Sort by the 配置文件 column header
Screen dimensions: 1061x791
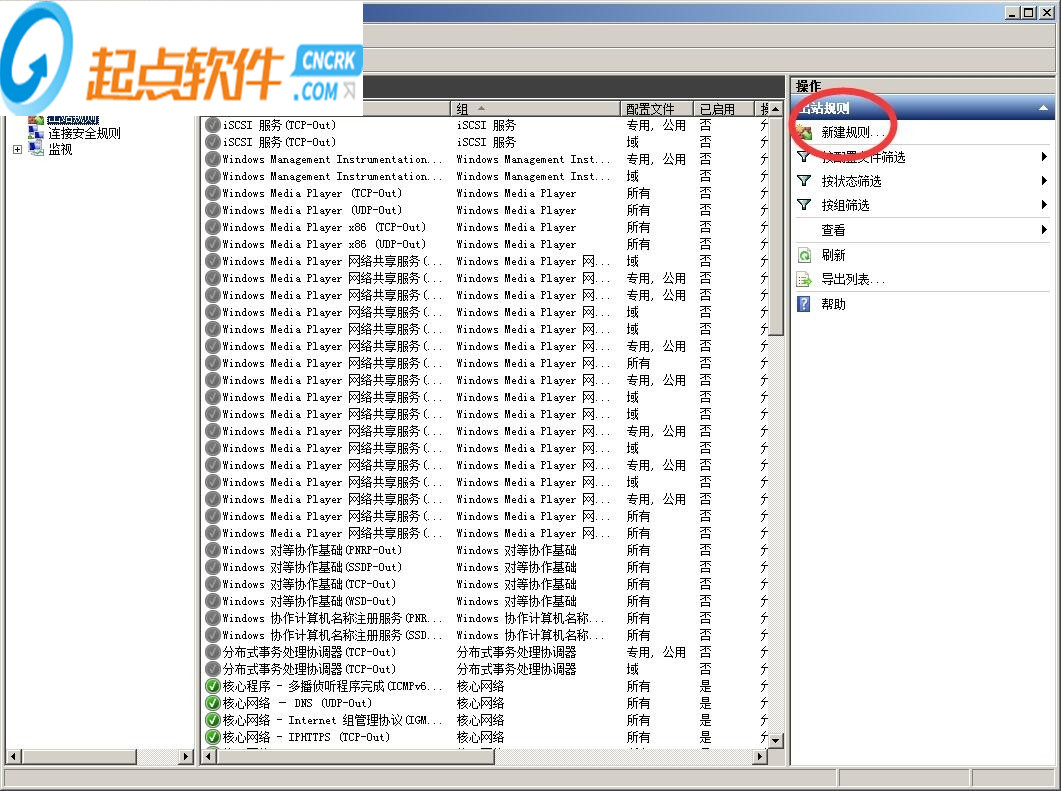(x=657, y=108)
